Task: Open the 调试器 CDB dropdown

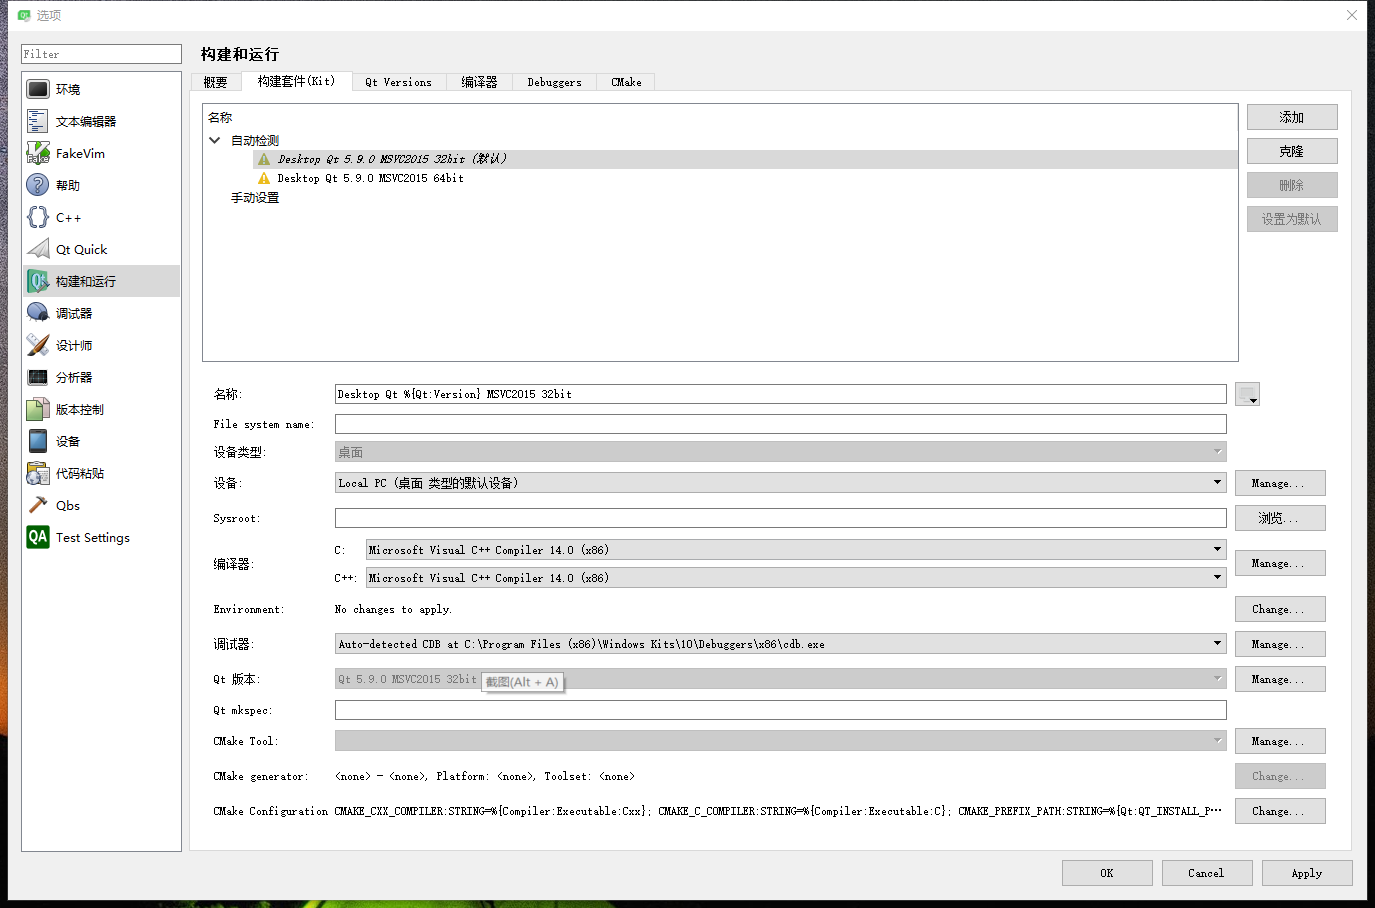Action: [x=781, y=644]
